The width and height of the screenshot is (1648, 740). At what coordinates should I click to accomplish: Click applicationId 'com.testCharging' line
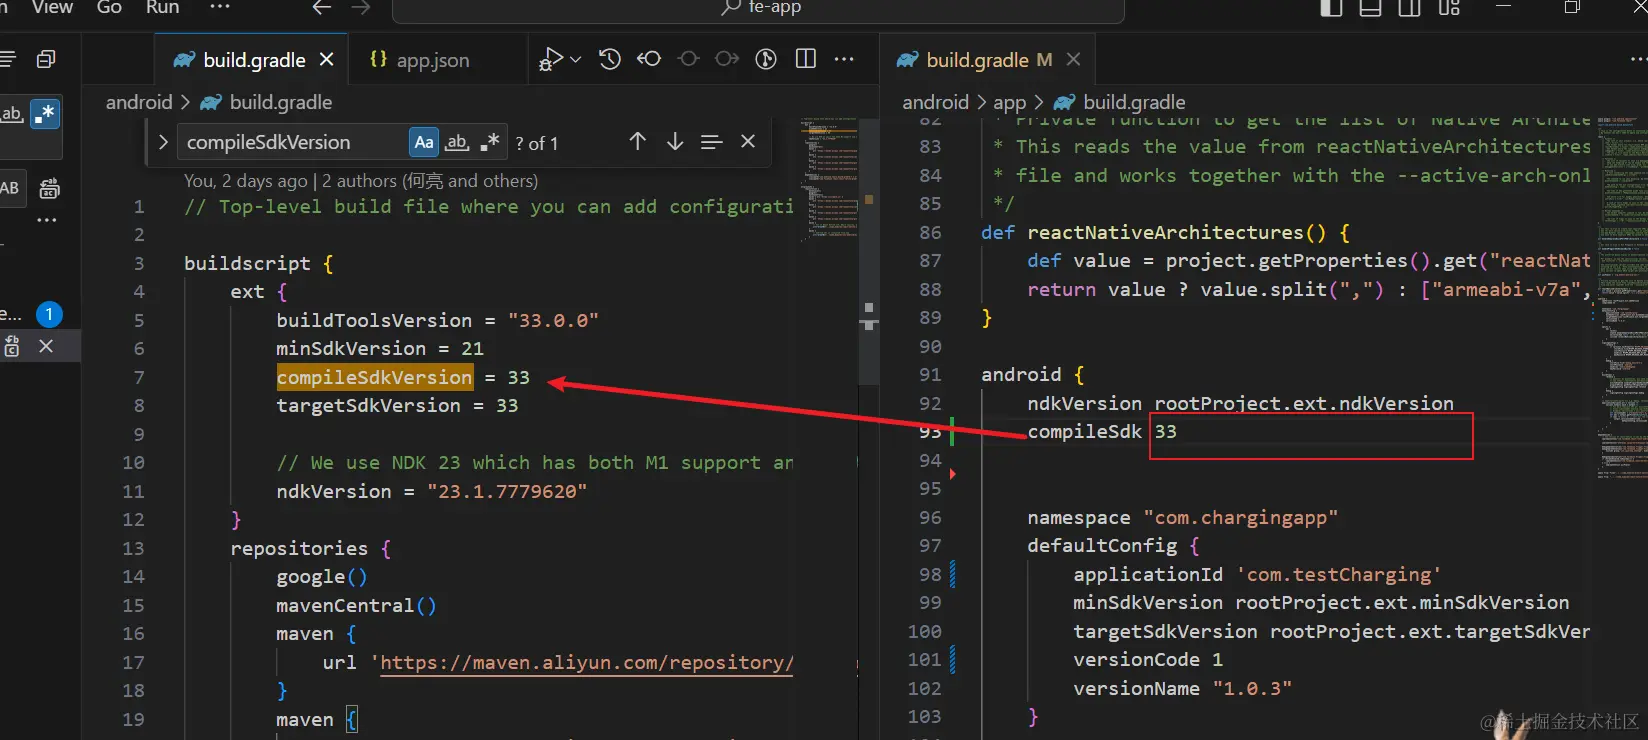click(1257, 574)
